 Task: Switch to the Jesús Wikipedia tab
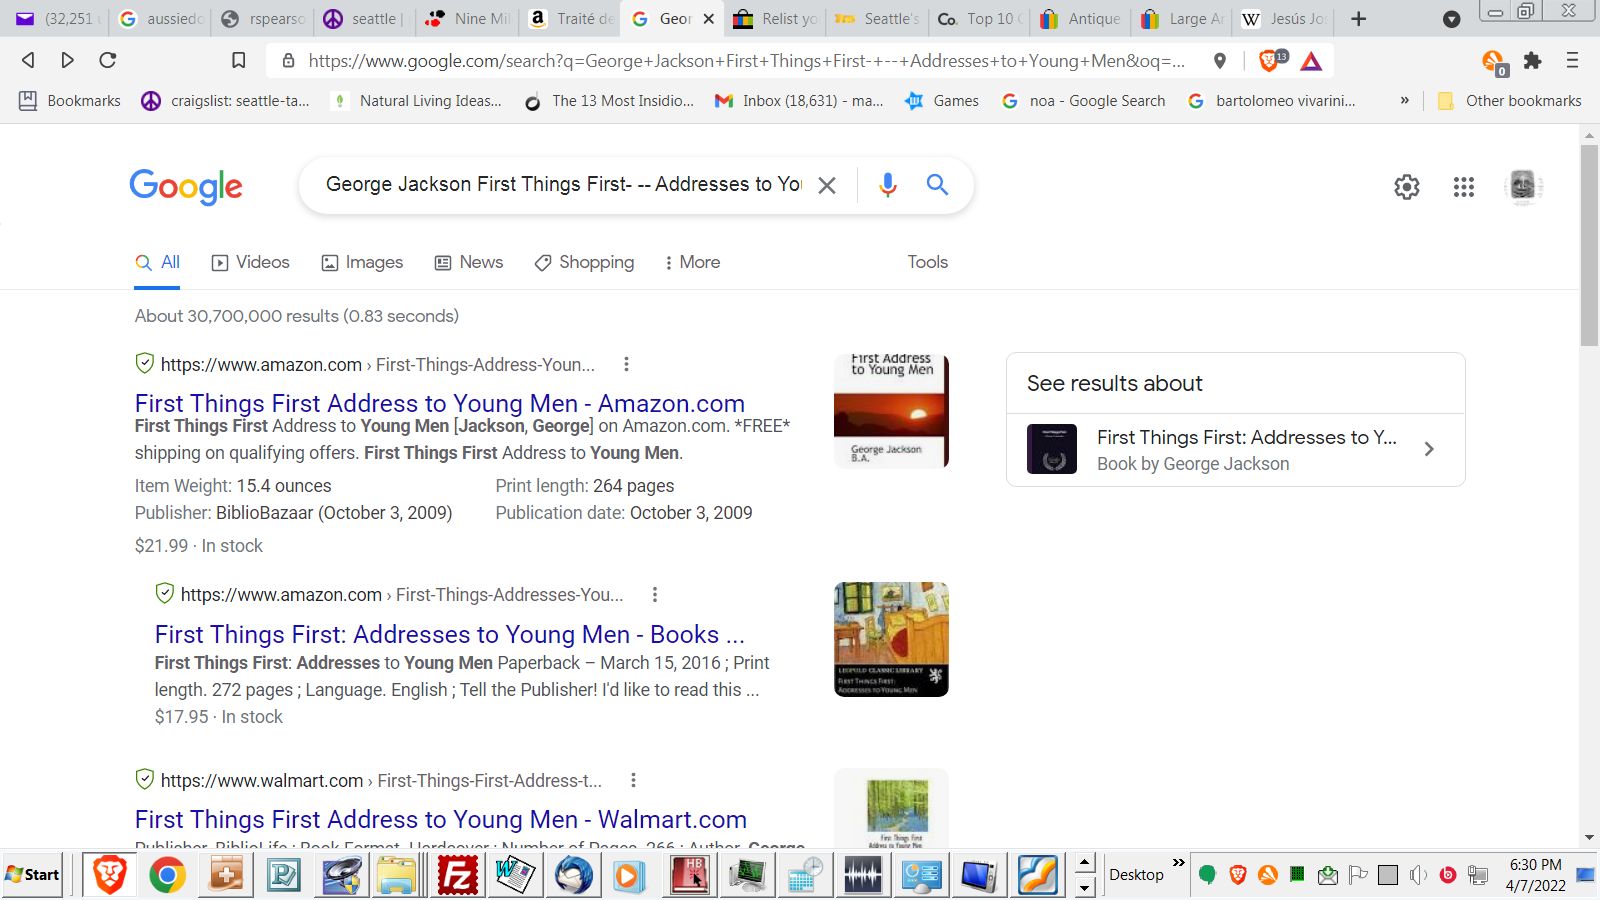[1285, 19]
